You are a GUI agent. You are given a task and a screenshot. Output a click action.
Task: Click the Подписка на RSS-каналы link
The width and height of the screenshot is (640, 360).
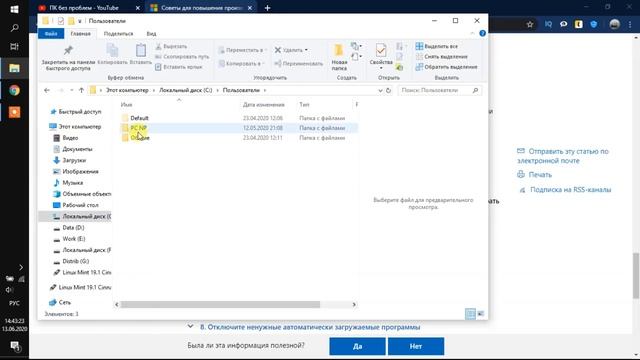(570, 190)
